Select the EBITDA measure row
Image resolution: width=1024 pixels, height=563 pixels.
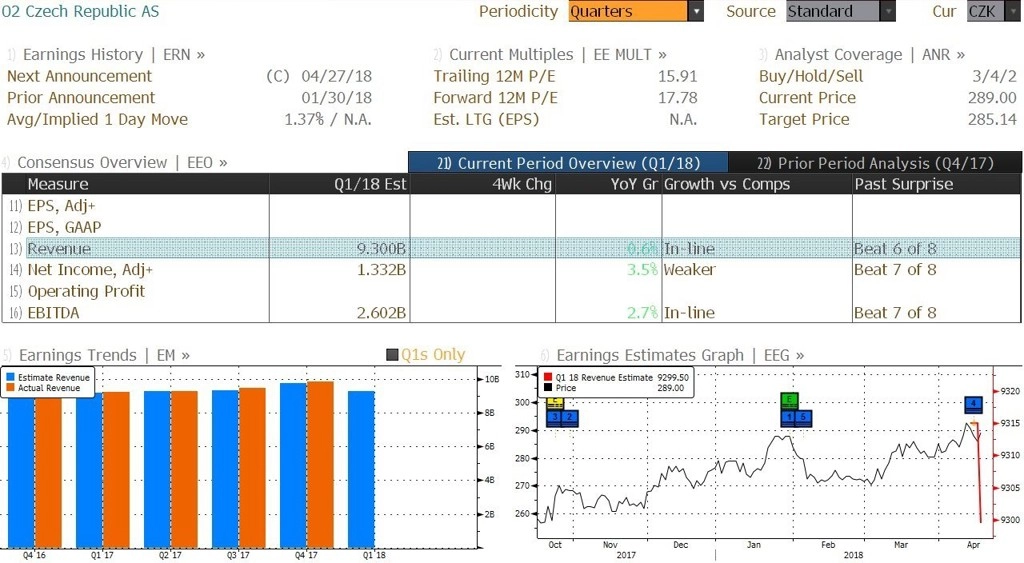(x=511, y=312)
